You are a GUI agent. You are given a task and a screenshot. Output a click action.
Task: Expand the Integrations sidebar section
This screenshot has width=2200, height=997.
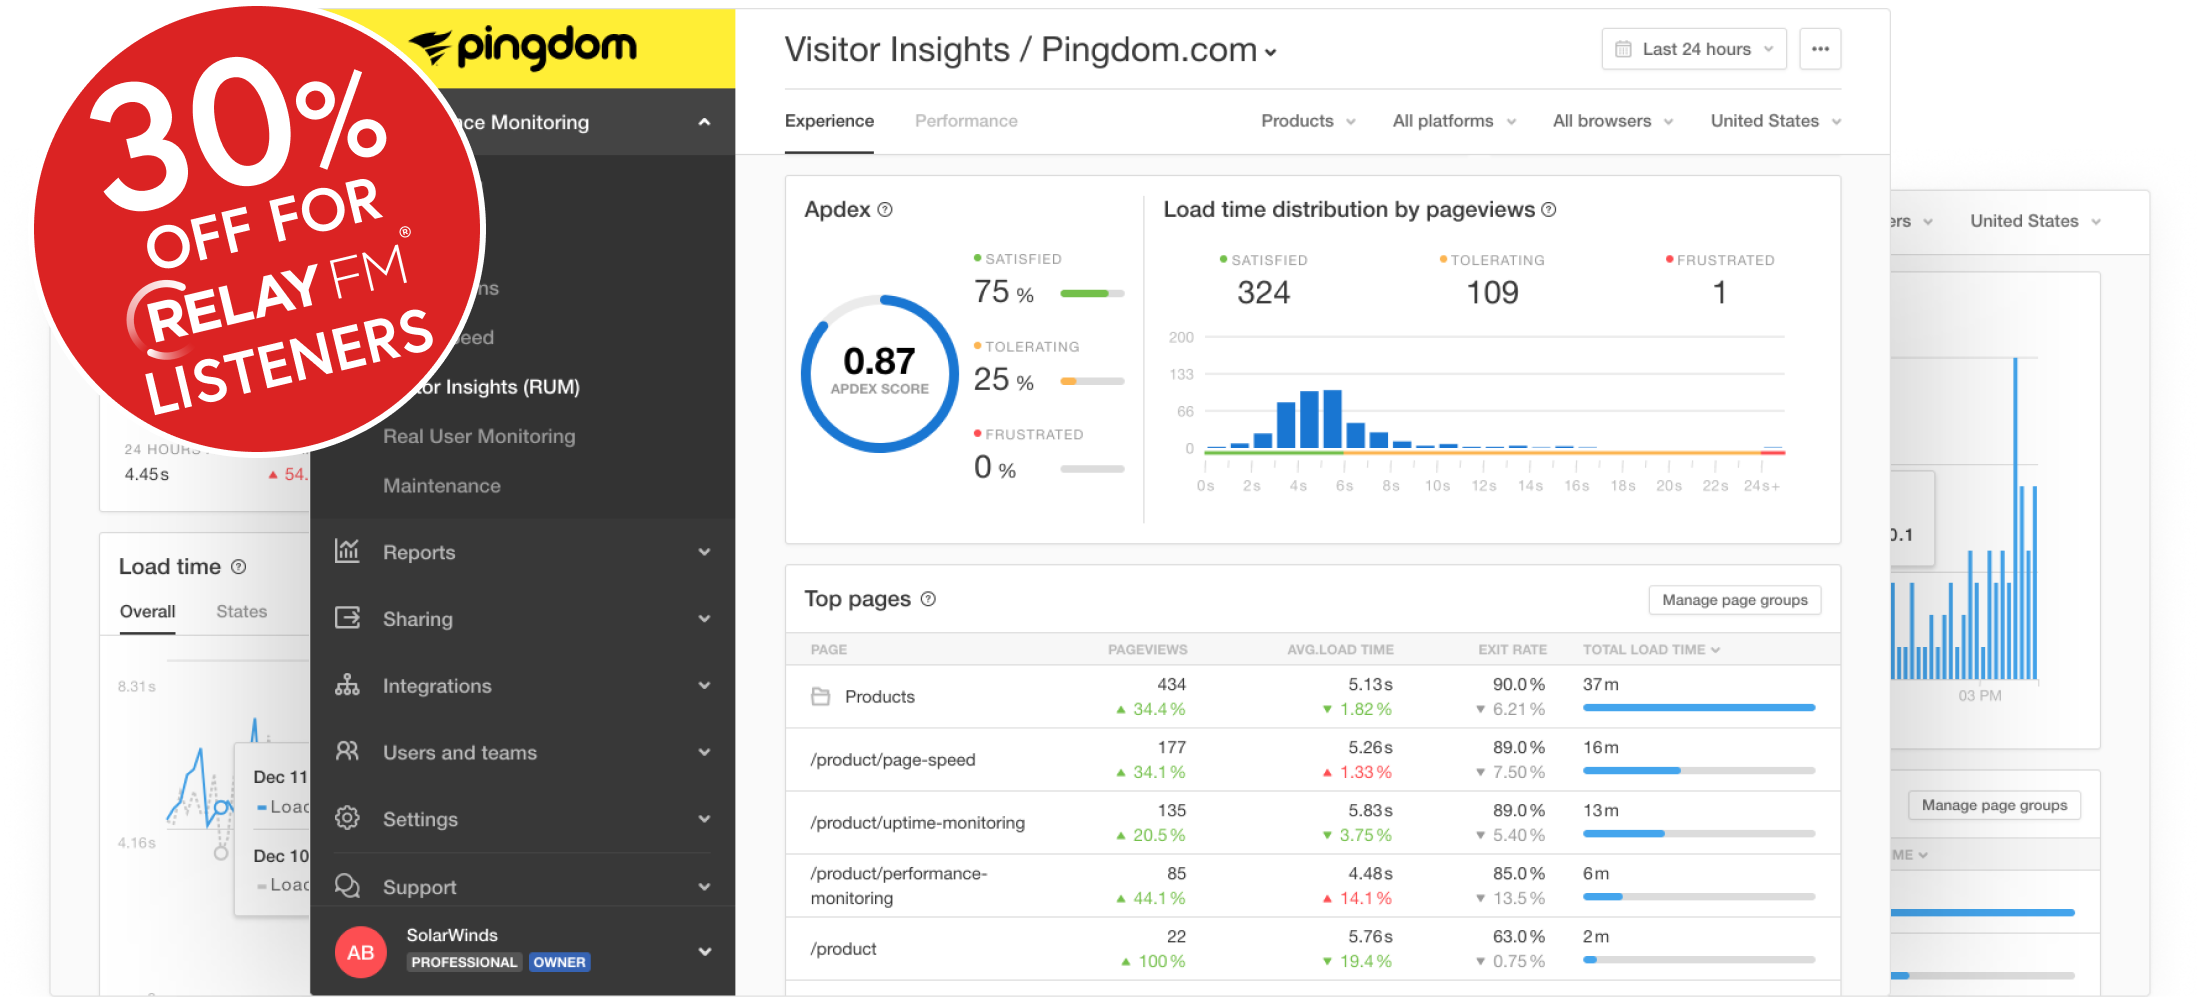[704, 686]
